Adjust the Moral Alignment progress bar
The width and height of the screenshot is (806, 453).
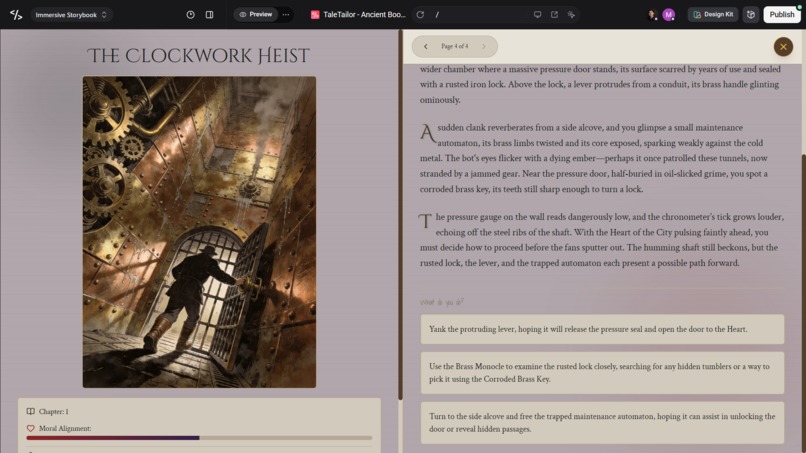tap(199, 438)
